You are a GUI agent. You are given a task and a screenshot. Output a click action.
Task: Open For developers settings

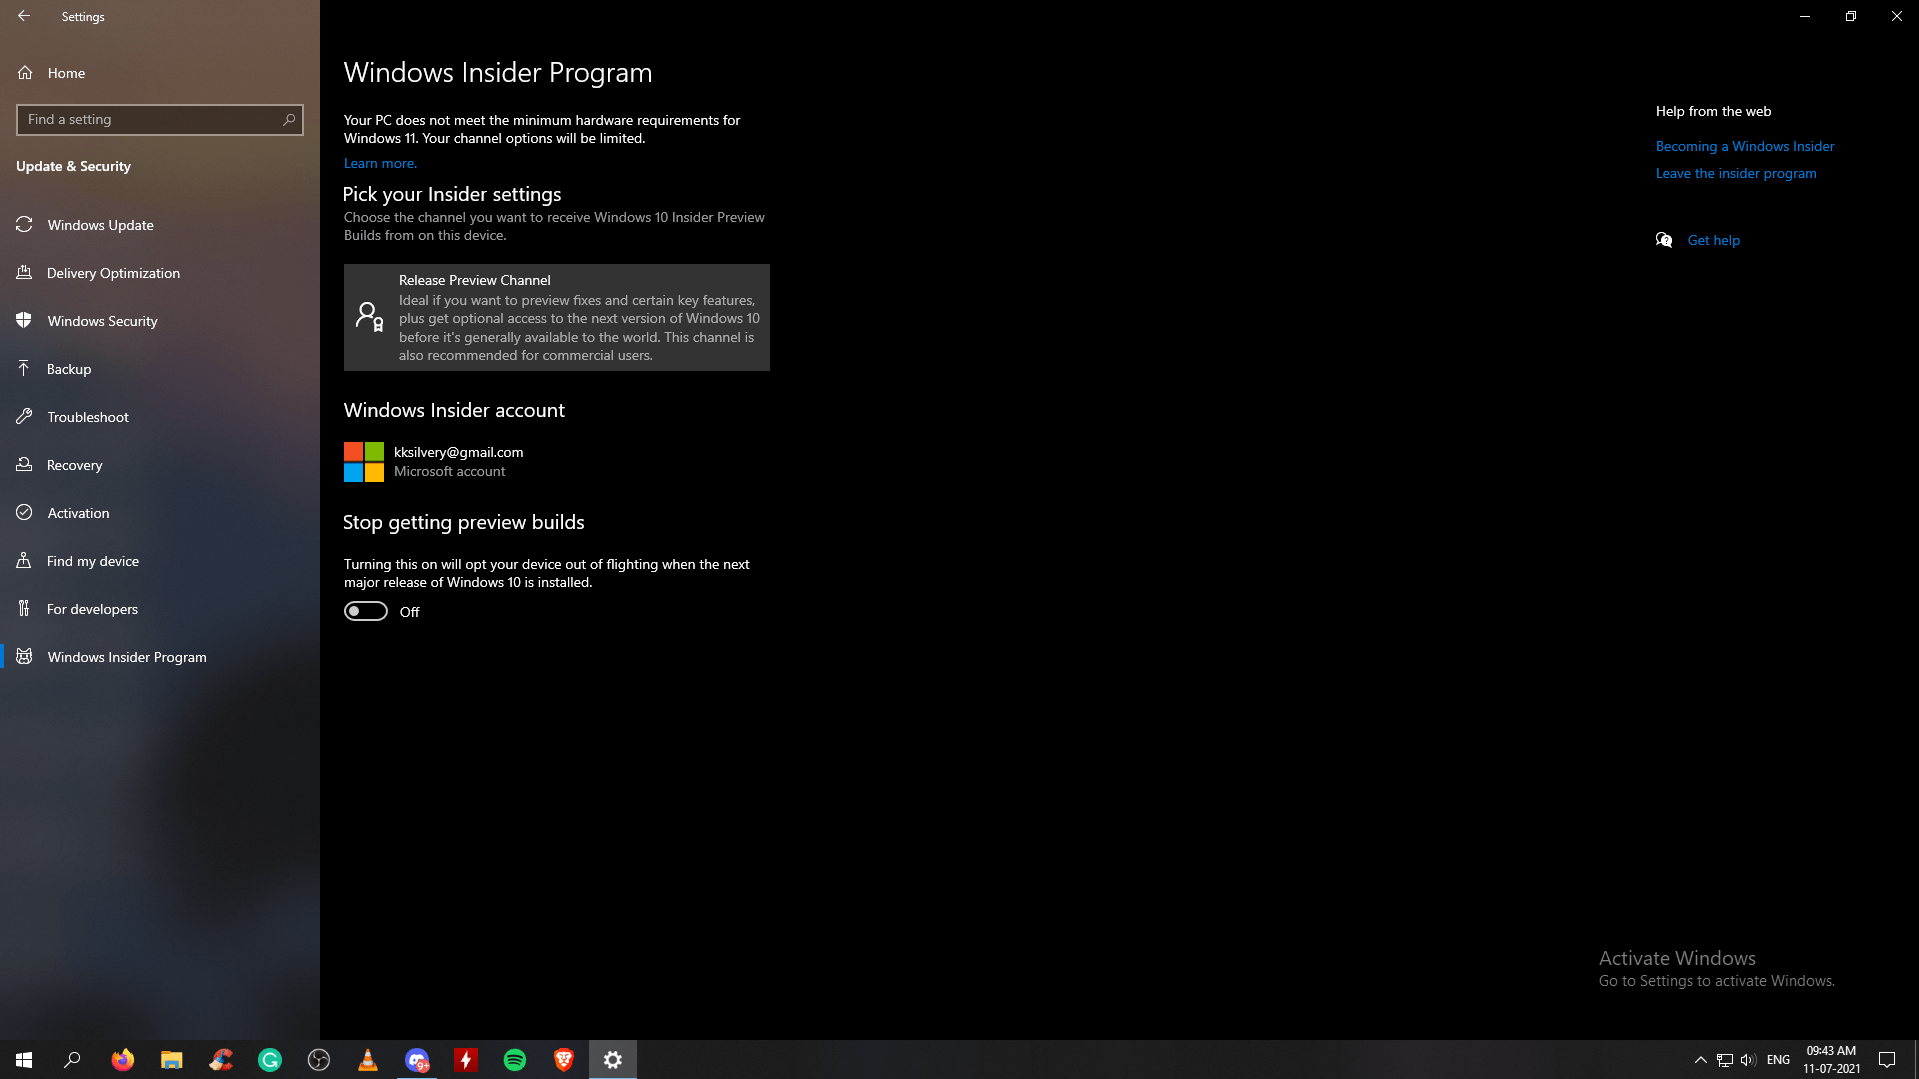click(160, 609)
